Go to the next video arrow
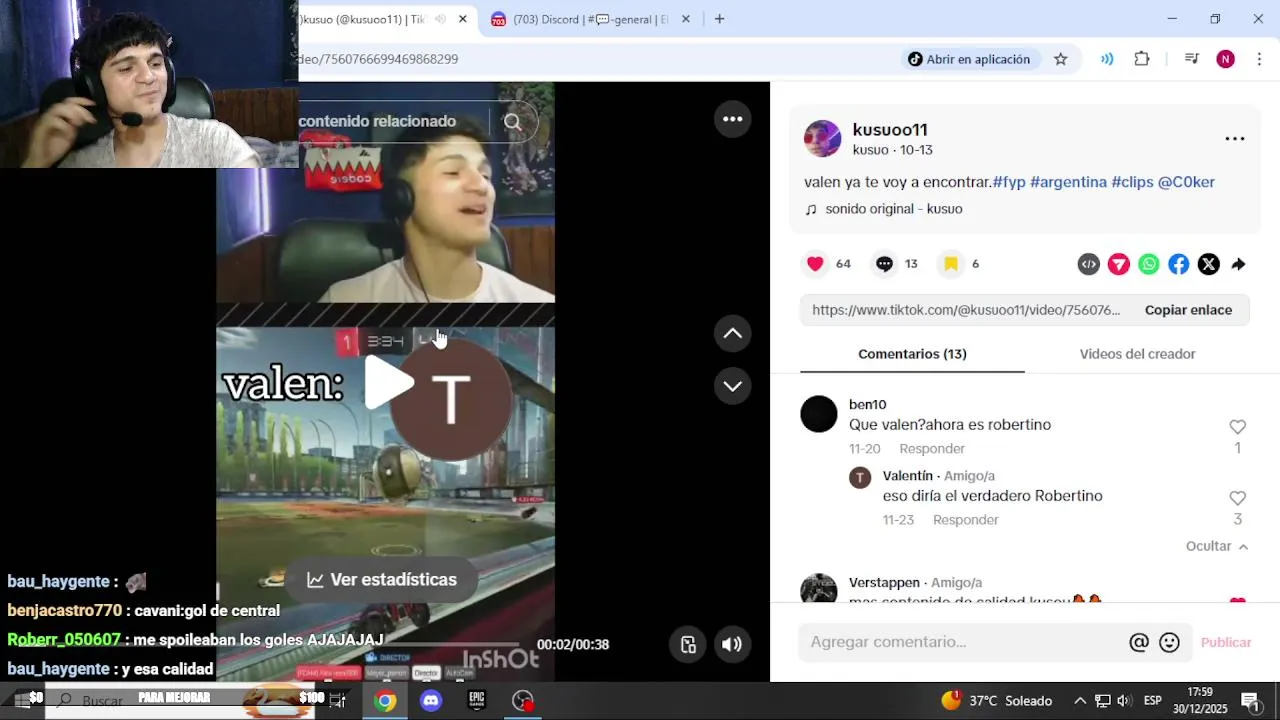Viewport: 1280px width, 720px height. pos(733,386)
